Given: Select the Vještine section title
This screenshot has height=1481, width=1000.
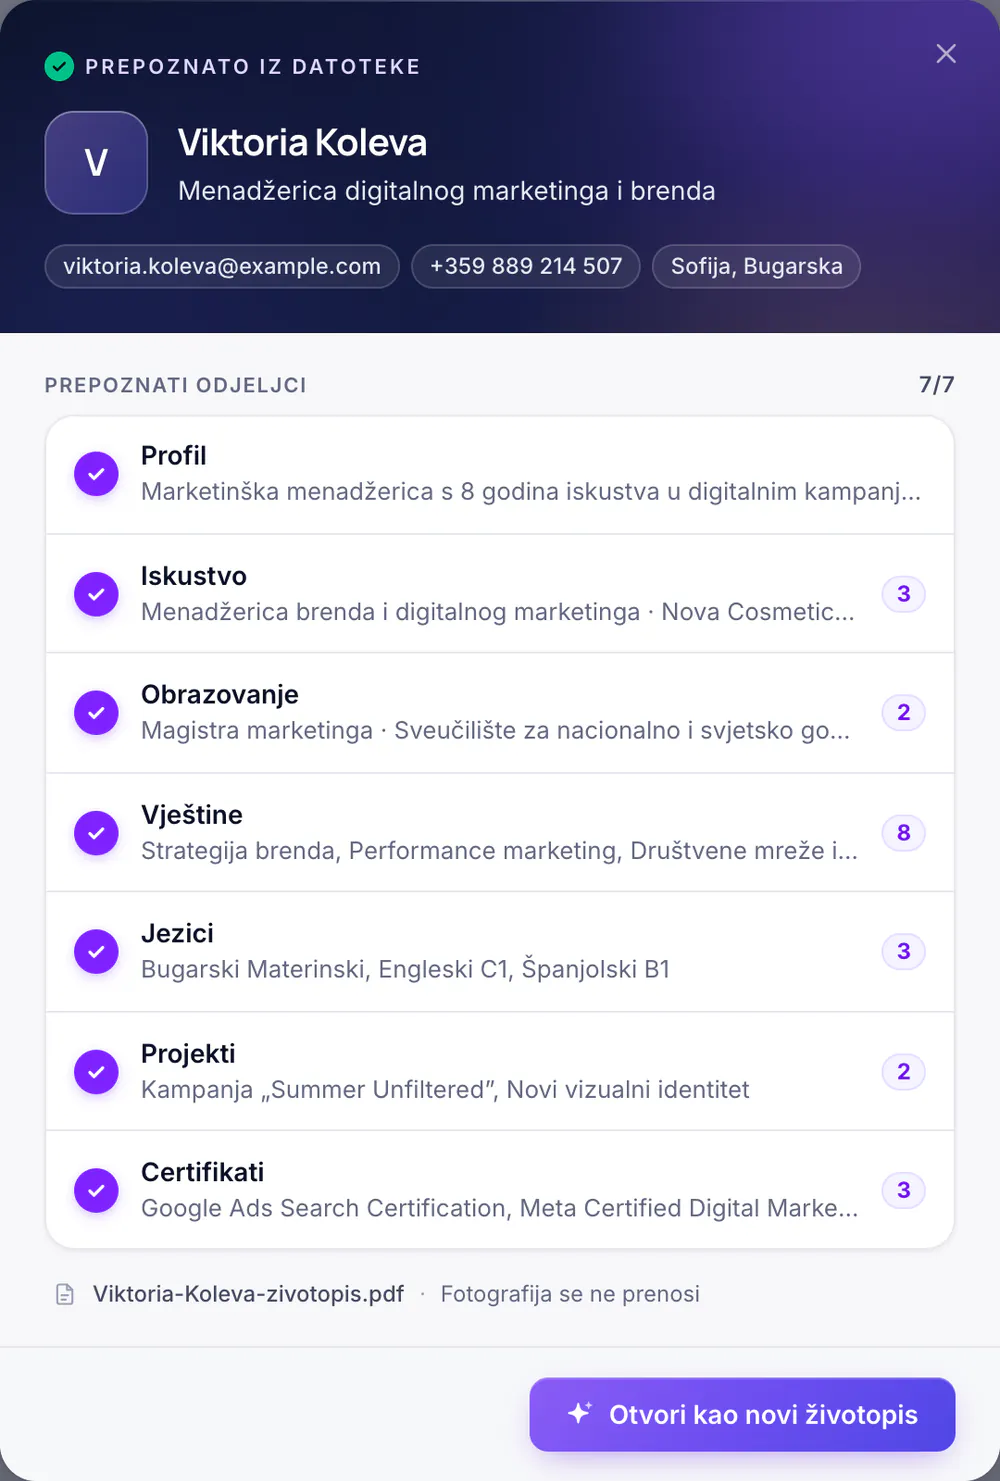Looking at the screenshot, I should [192, 815].
